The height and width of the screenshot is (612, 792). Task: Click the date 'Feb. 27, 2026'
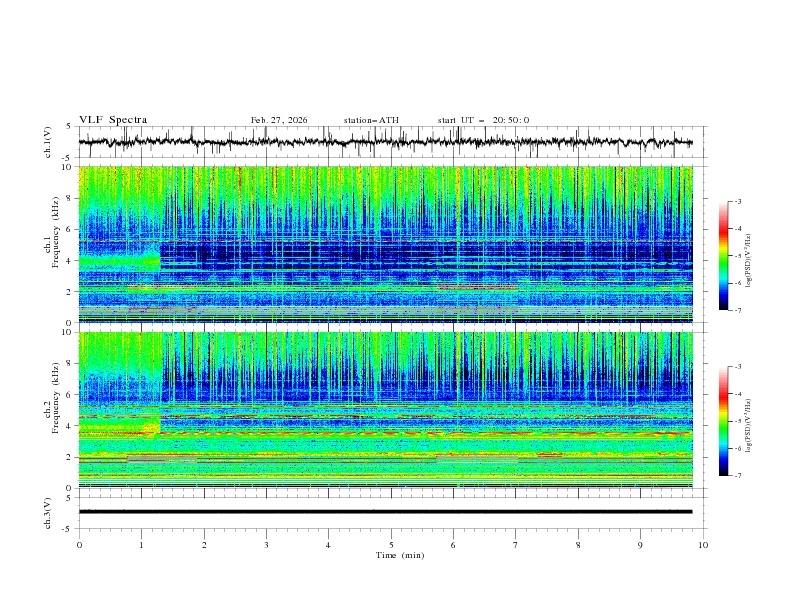279,120
